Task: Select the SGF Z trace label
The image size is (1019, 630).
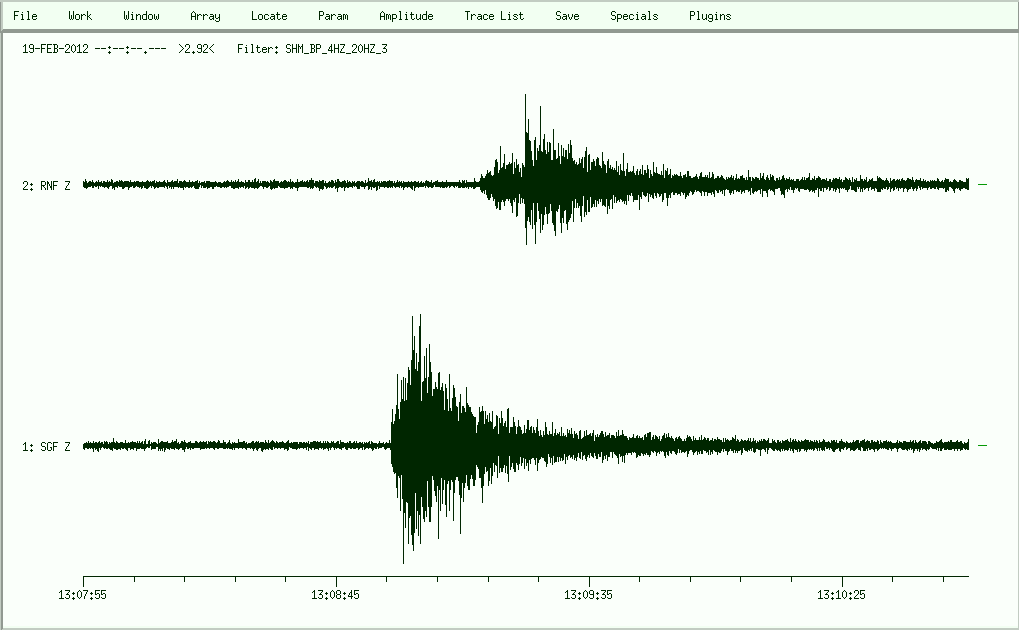Action: pos(46,447)
